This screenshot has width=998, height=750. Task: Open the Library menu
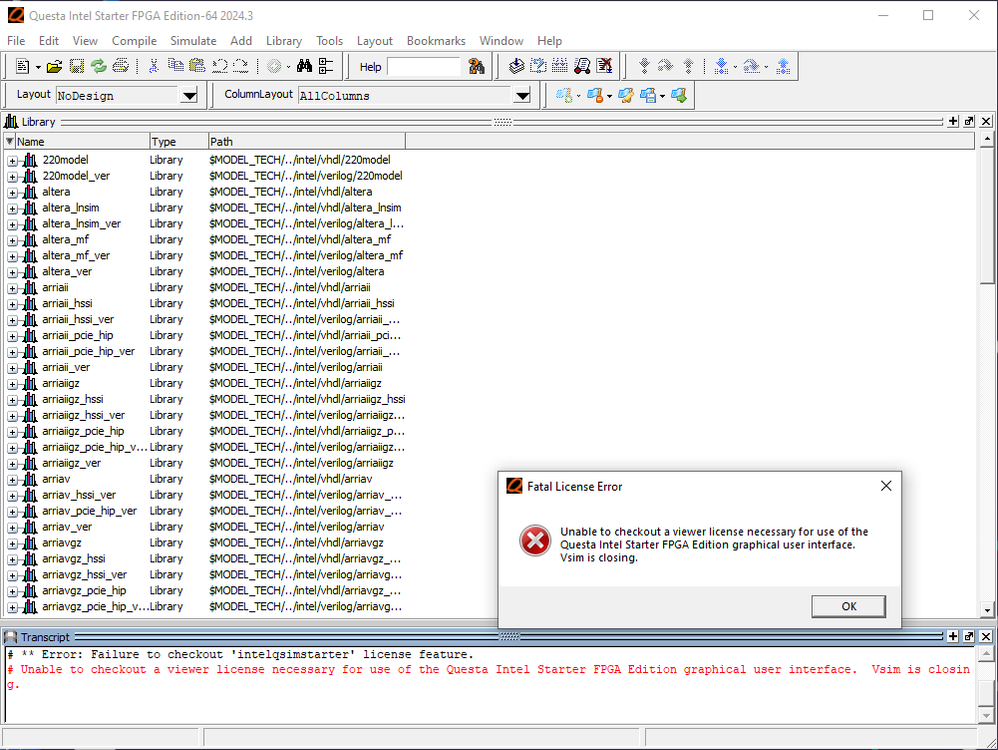point(284,41)
